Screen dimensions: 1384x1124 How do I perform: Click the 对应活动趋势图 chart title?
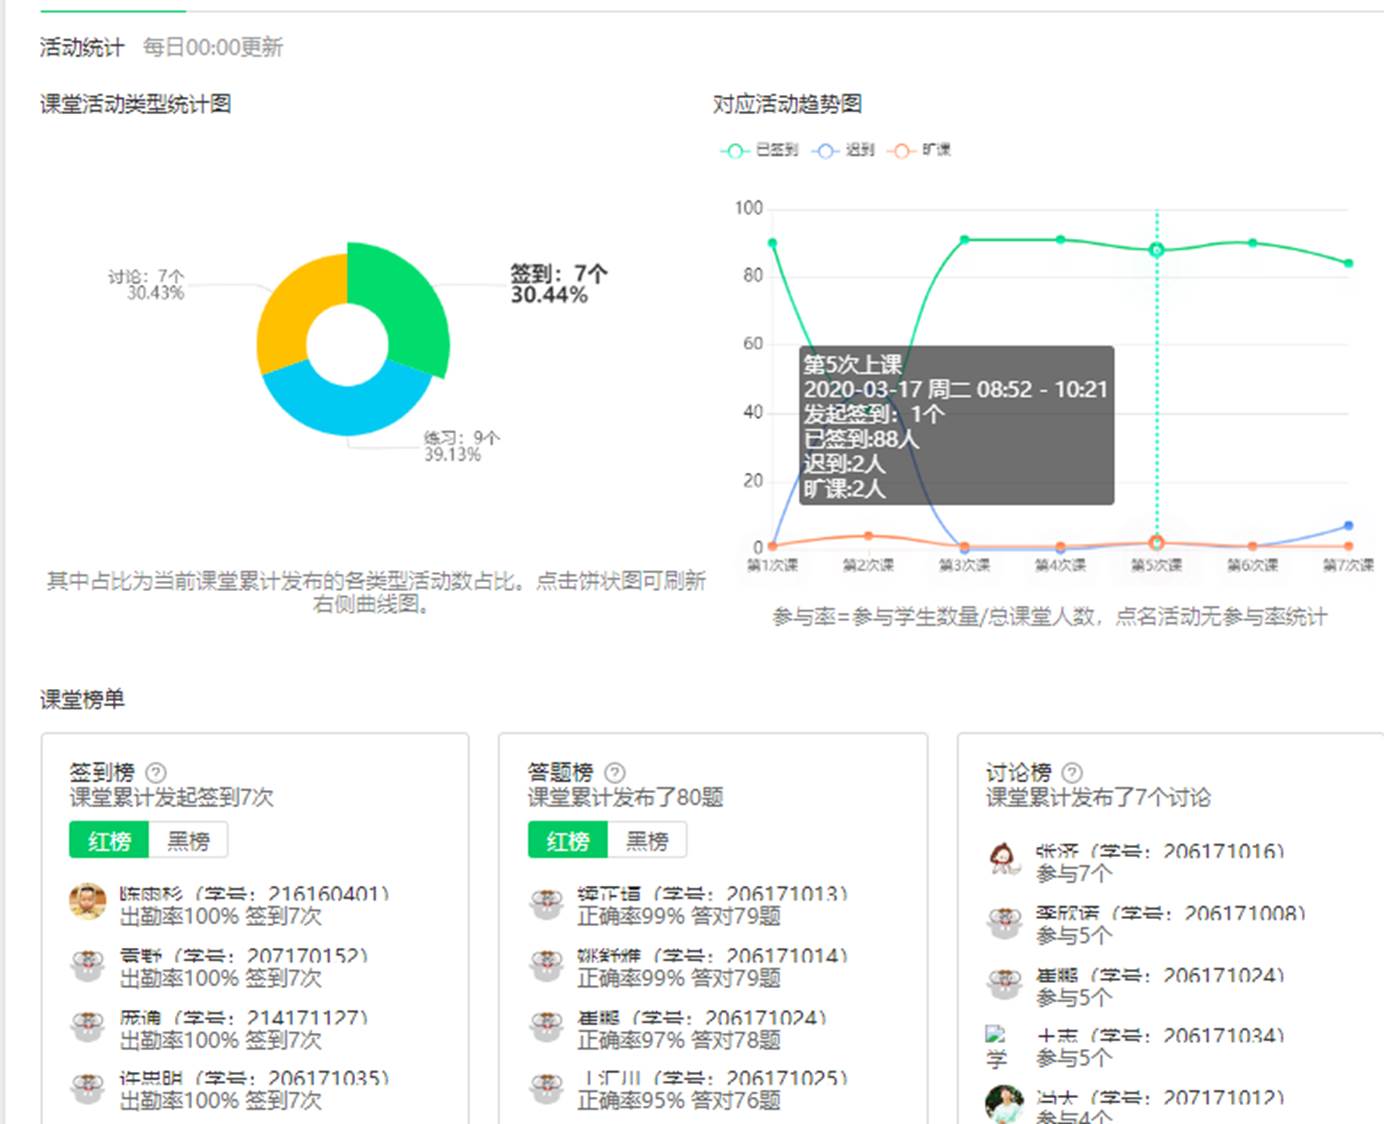point(788,104)
